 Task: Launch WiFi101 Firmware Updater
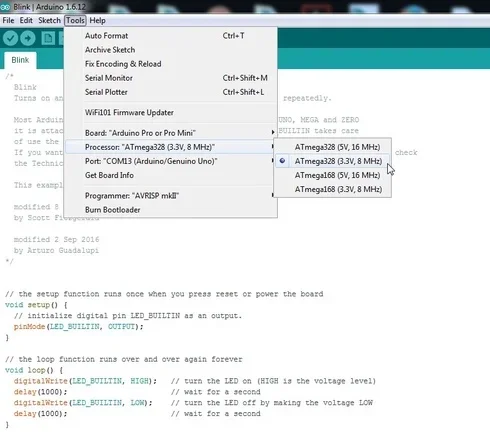pos(170,112)
